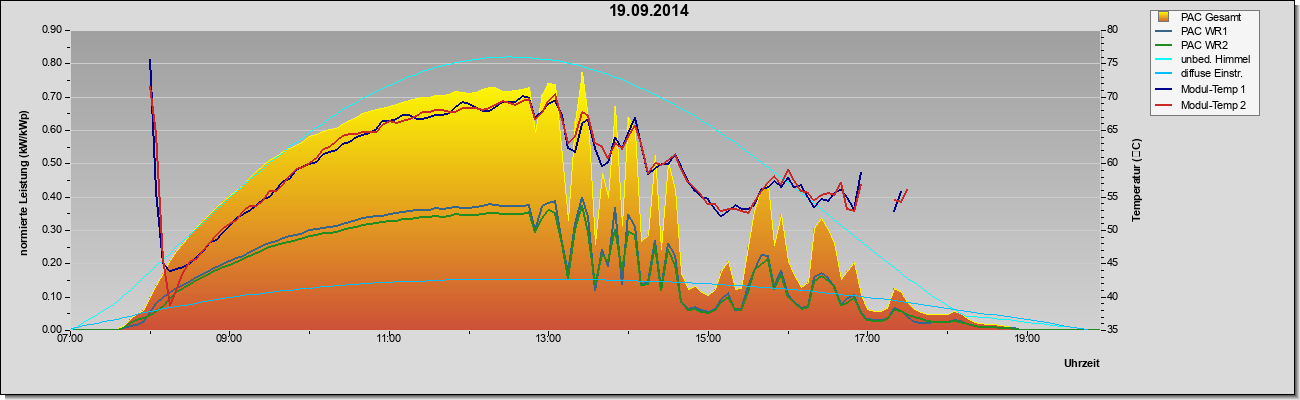Screen dimensions: 1300x400
Task: Click the 11:00 time axis label
Action: coord(389,340)
